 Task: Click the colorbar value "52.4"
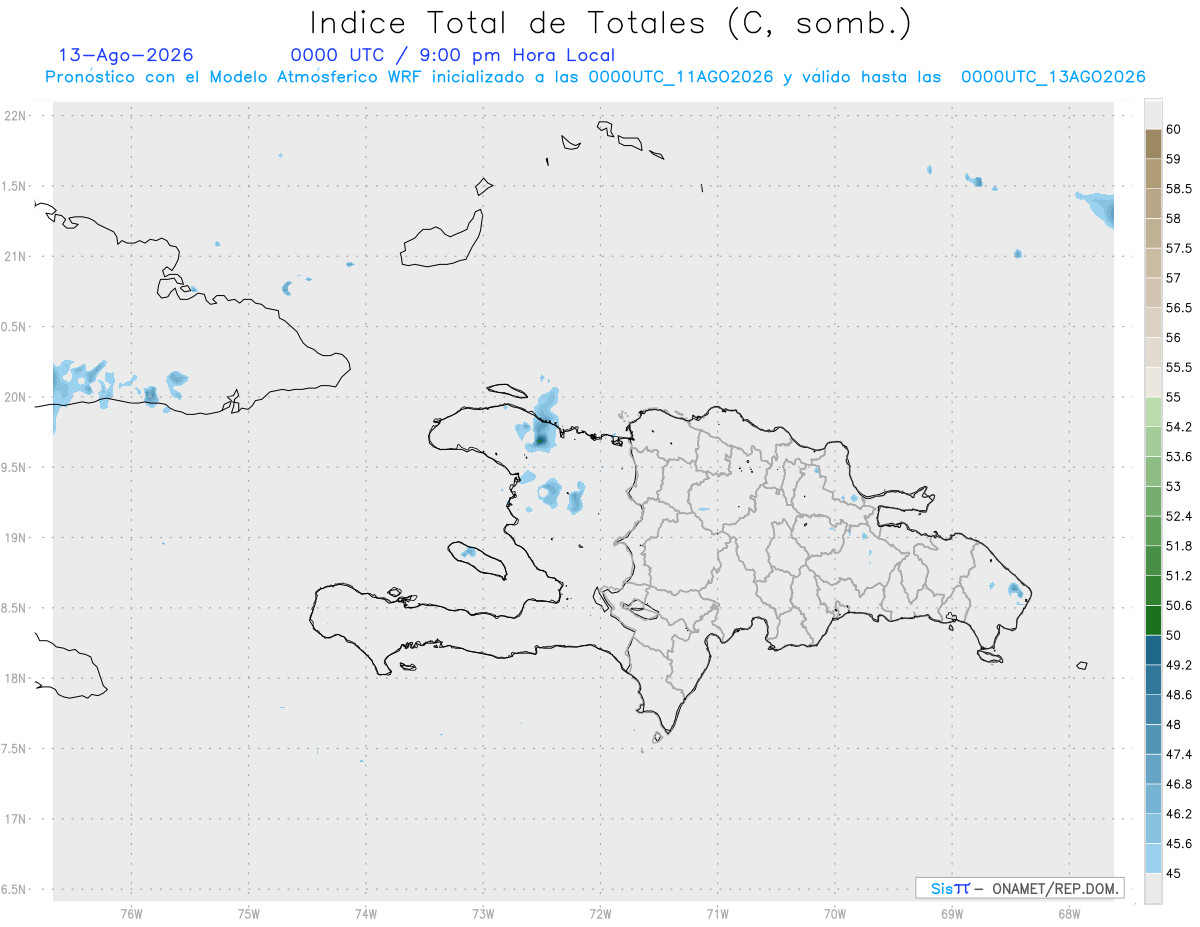[1179, 516]
